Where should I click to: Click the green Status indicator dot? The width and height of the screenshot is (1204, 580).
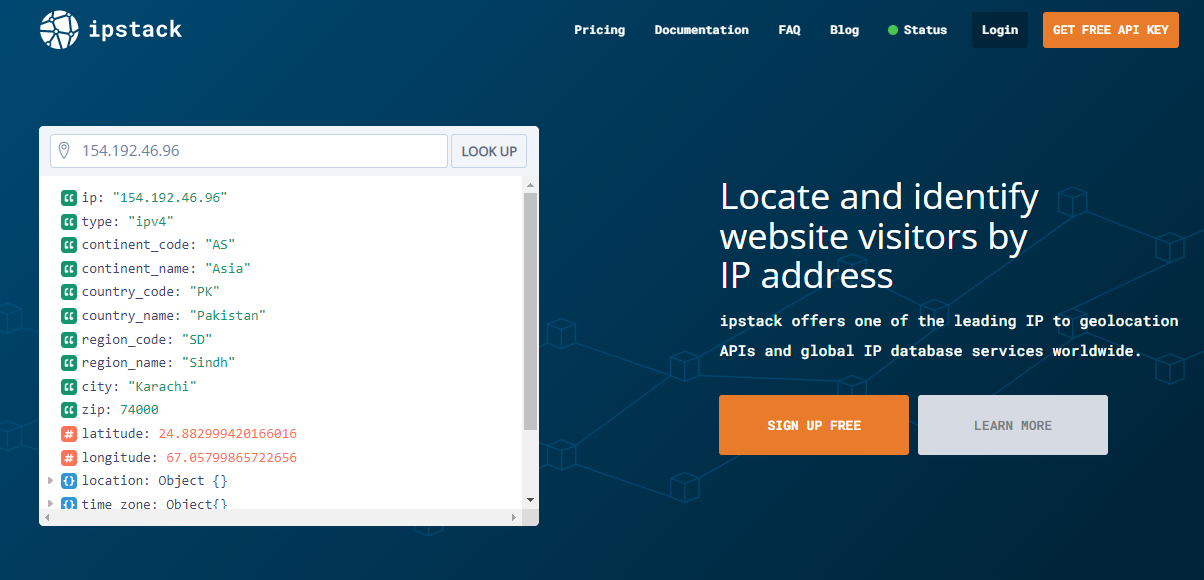tap(893, 30)
